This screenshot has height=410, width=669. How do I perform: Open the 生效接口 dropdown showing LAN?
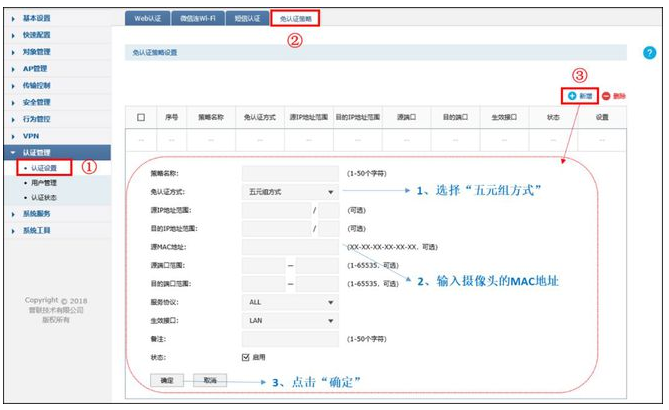click(x=290, y=320)
